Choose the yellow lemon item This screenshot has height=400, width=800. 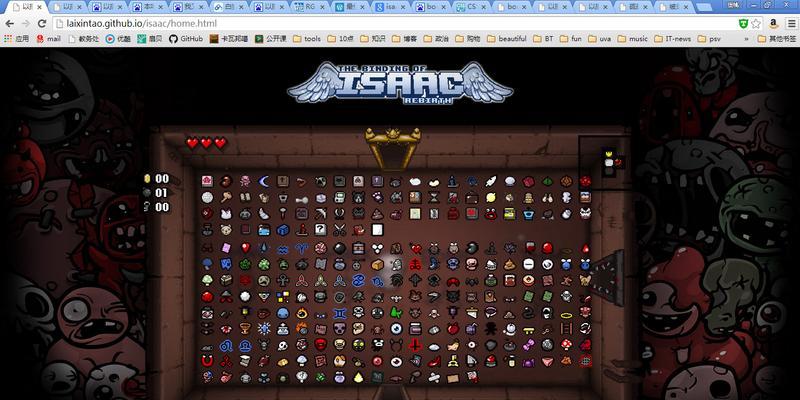490,197
